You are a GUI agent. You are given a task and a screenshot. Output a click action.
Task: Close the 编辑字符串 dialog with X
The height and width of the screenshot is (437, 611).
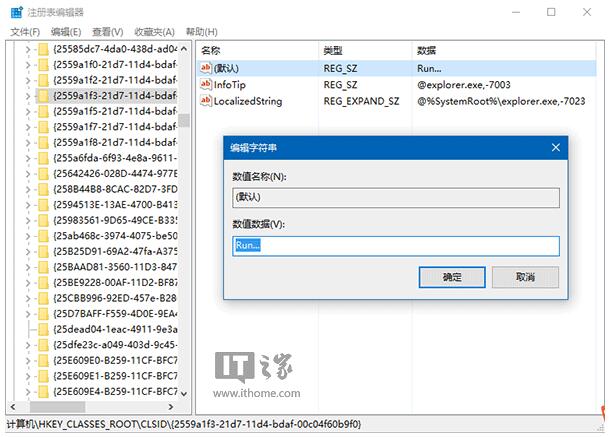coord(556,147)
